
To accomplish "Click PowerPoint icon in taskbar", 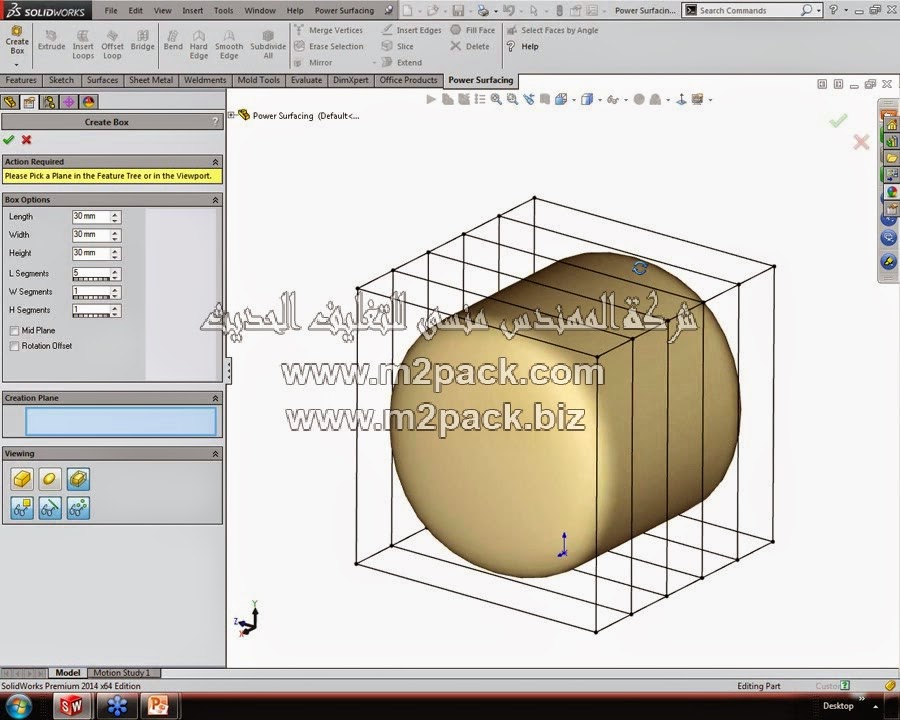I will coord(158,706).
